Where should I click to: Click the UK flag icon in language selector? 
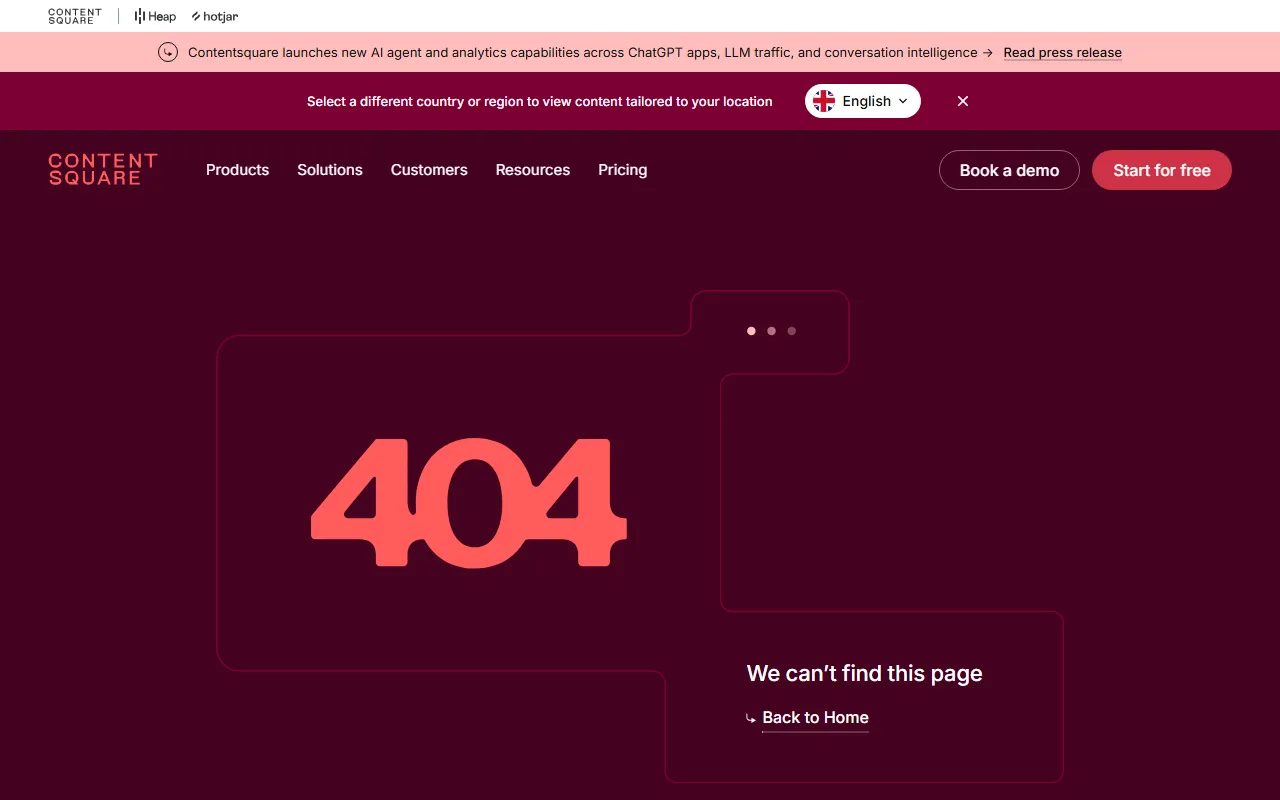pyautogui.click(x=824, y=101)
